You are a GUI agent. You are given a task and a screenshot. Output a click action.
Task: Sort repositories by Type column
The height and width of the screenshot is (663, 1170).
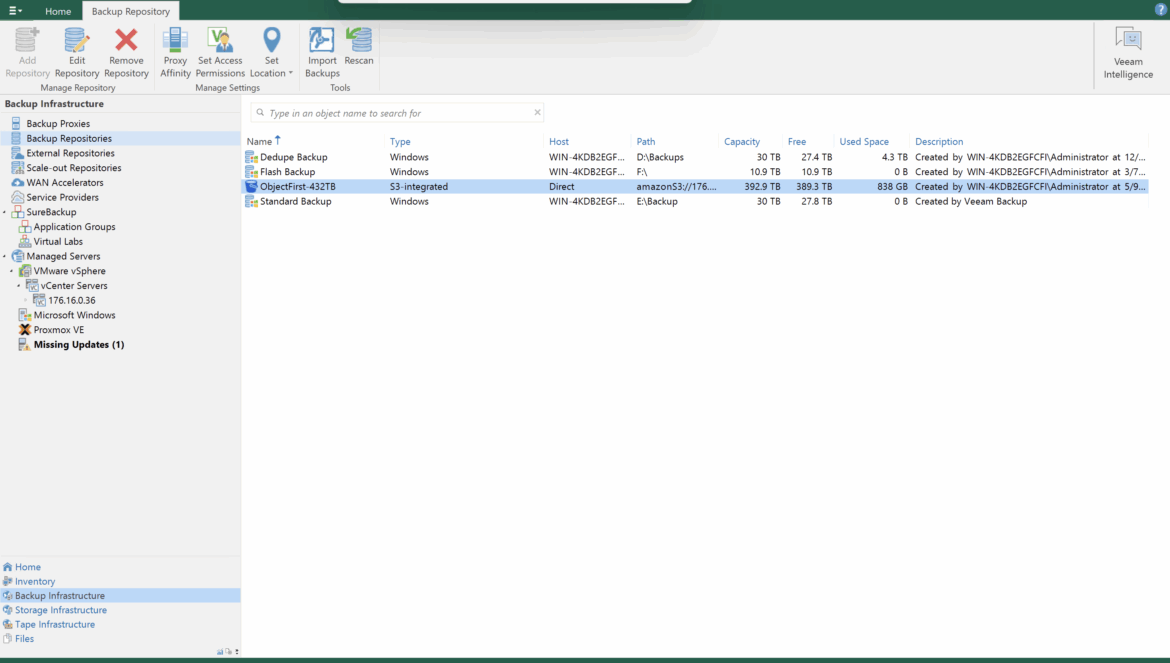[x=400, y=142]
